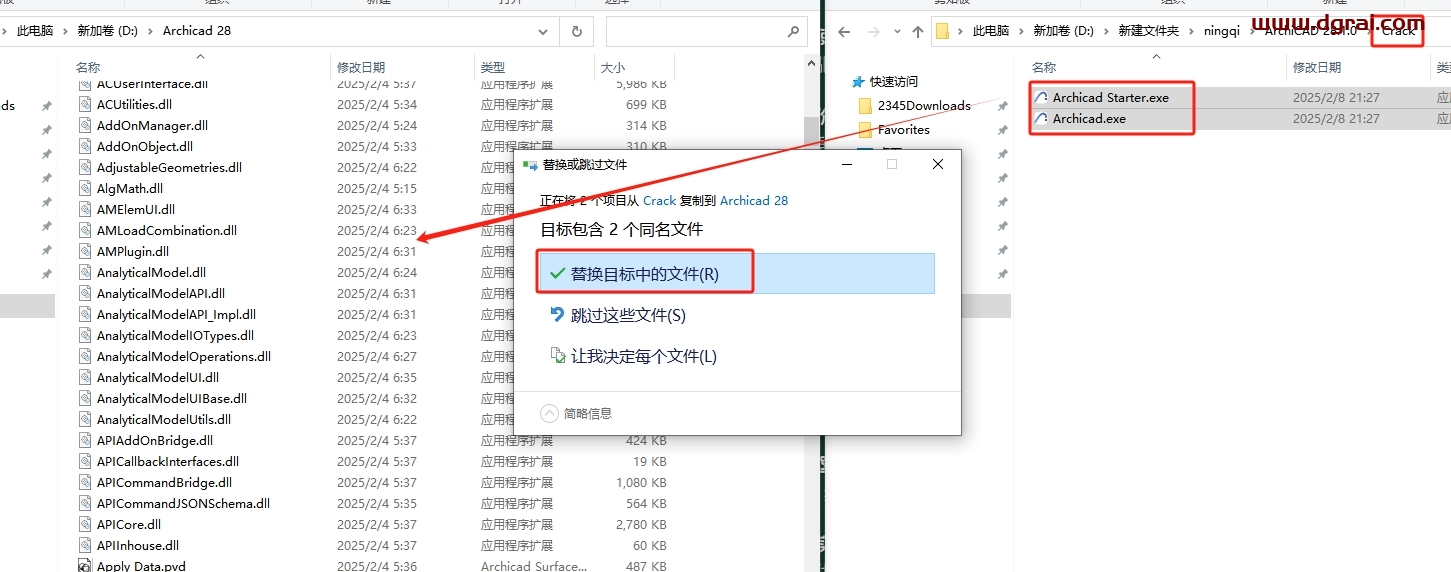Go up one level in Crack window
Viewport: 1451px width, 572px height.
pos(918,31)
